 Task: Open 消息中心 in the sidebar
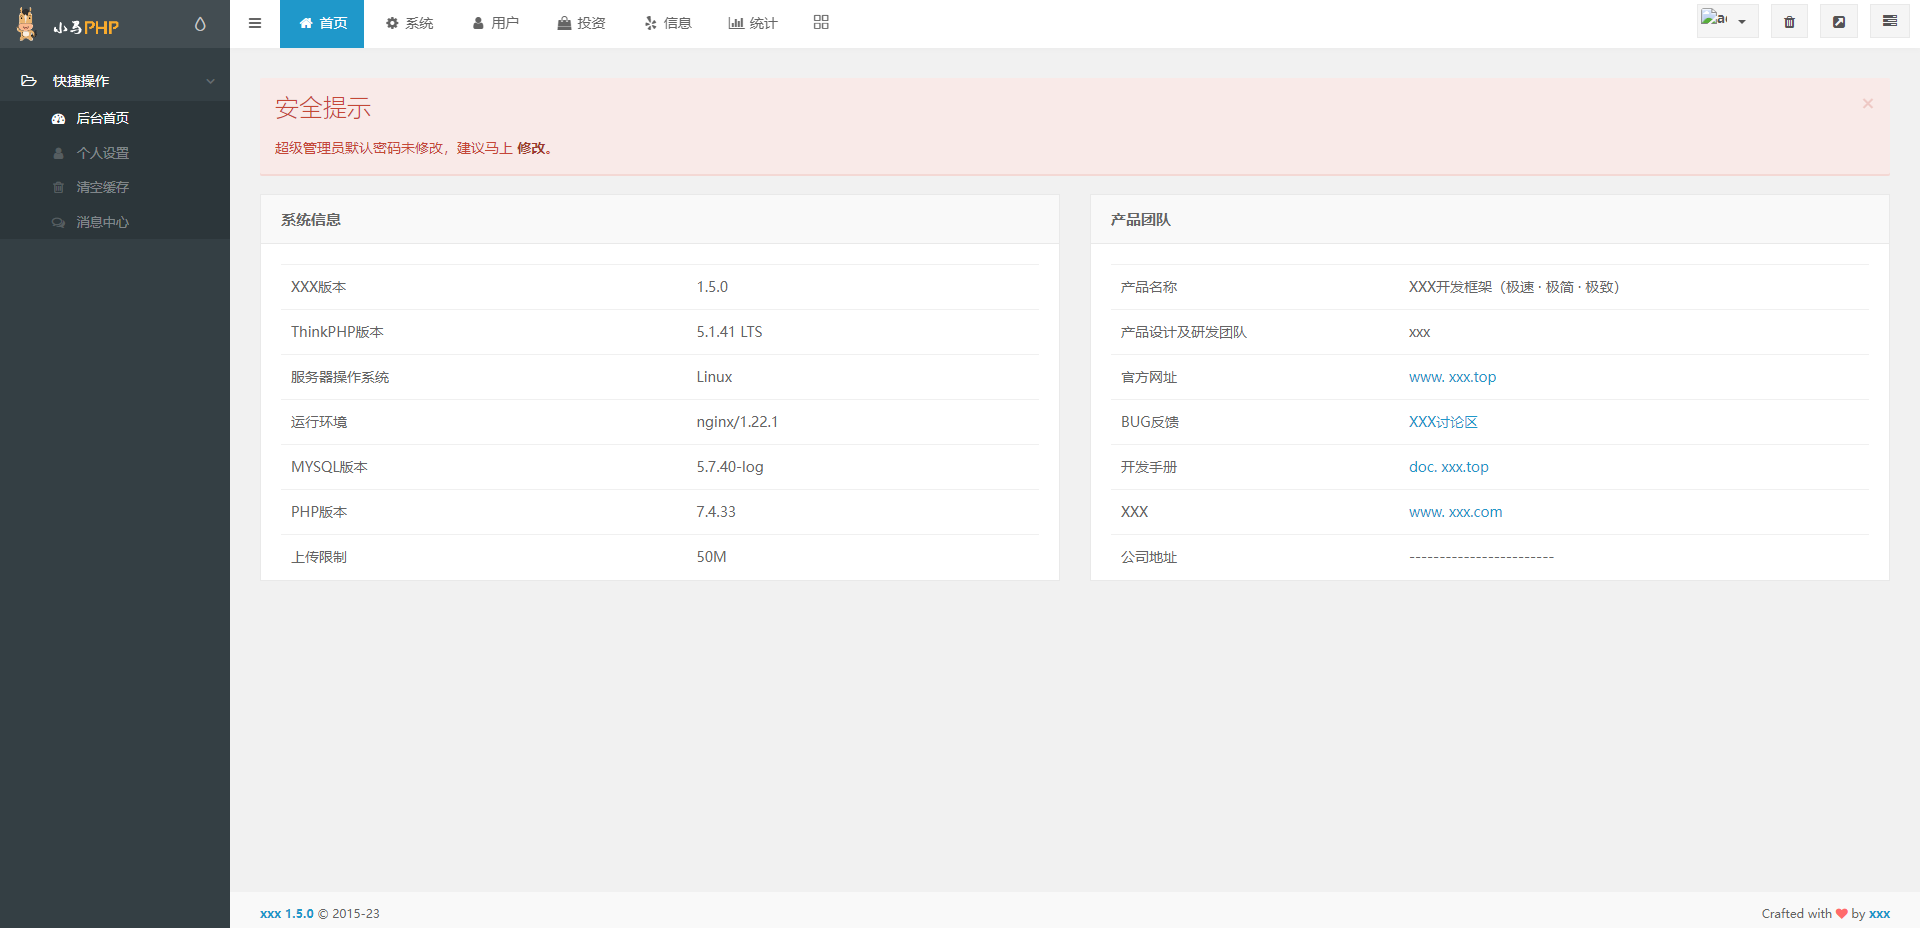coord(102,222)
